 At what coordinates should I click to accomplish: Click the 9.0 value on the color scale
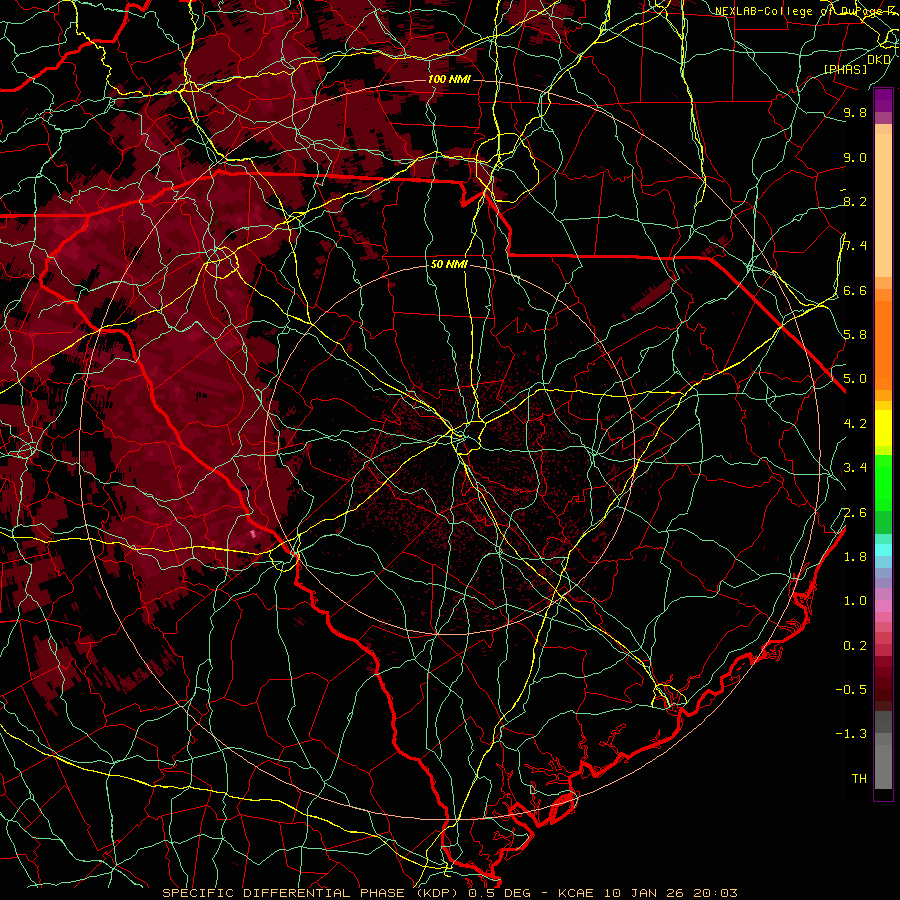coord(855,157)
